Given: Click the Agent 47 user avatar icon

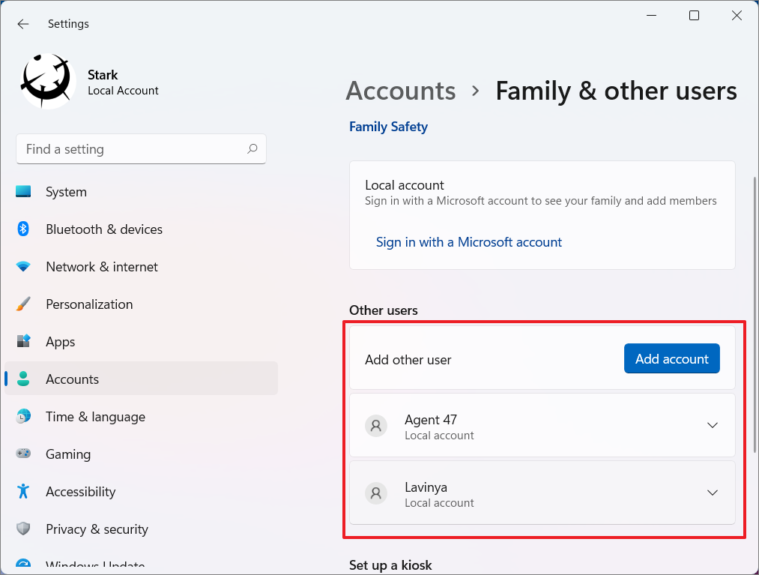Looking at the screenshot, I should (x=376, y=426).
